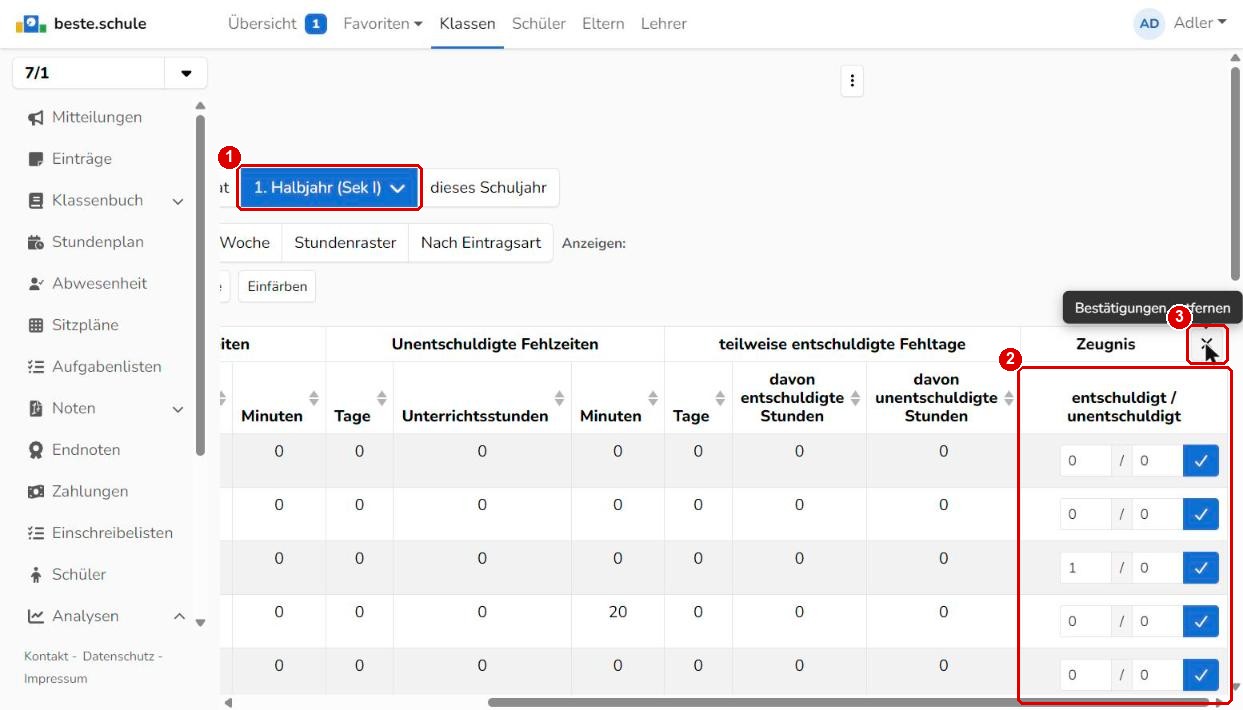Toggle confirmation check in second Zeugnis row

click(x=1201, y=514)
